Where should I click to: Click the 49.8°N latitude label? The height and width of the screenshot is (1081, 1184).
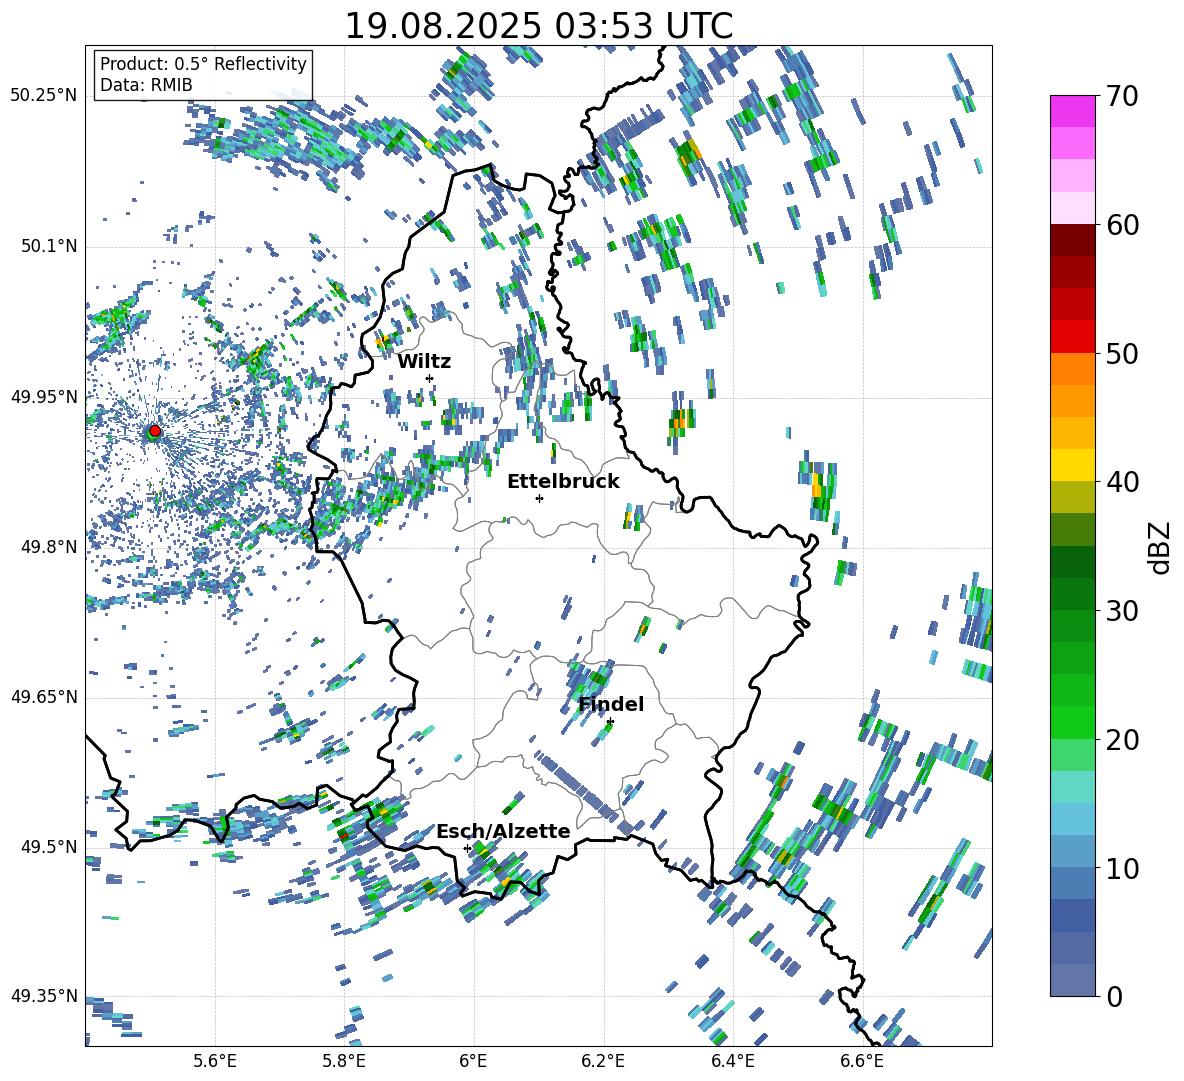pyautogui.click(x=48, y=547)
